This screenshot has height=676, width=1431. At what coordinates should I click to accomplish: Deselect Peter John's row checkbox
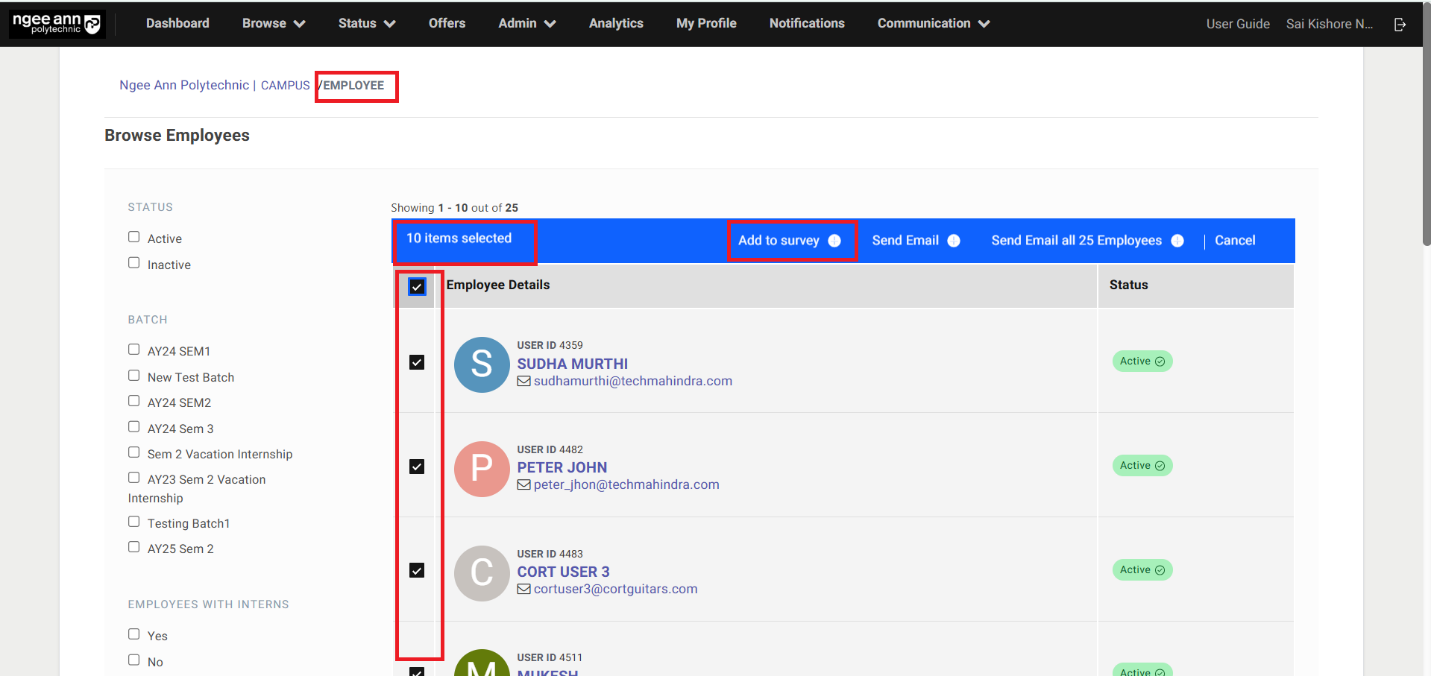click(417, 467)
